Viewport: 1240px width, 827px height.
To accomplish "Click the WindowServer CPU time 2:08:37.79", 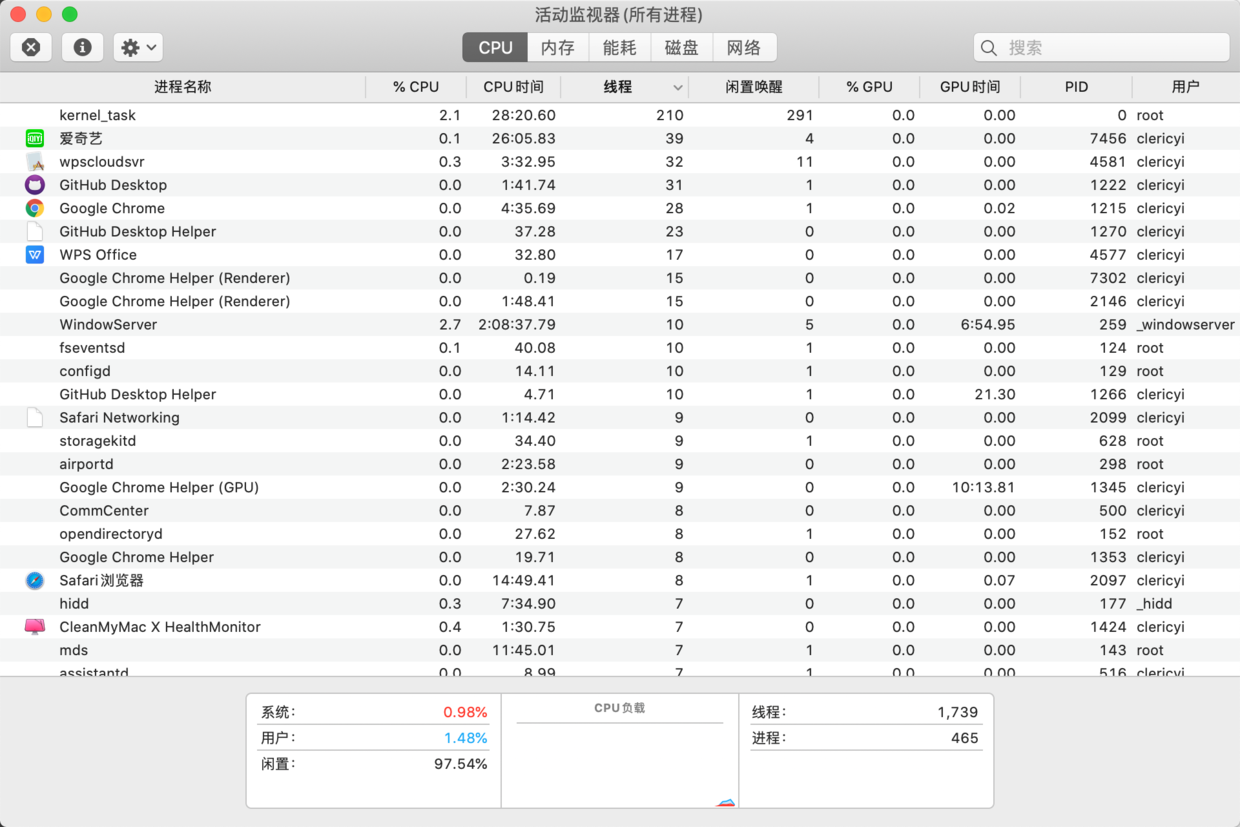I will [x=516, y=325].
